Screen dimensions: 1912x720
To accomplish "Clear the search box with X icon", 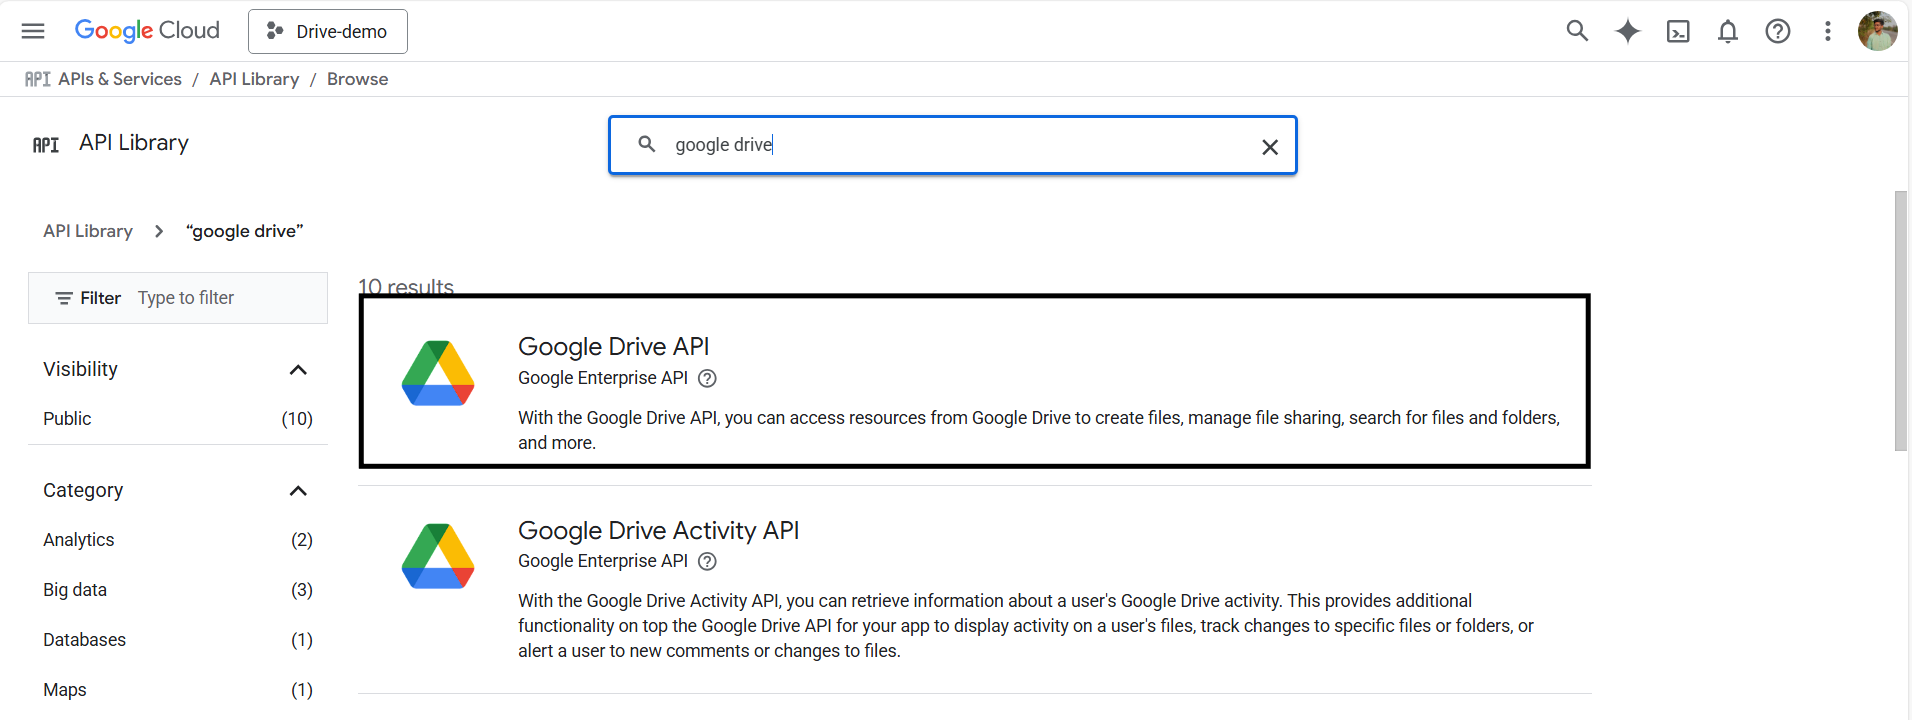I will pyautogui.click(x=1270, y=147).
